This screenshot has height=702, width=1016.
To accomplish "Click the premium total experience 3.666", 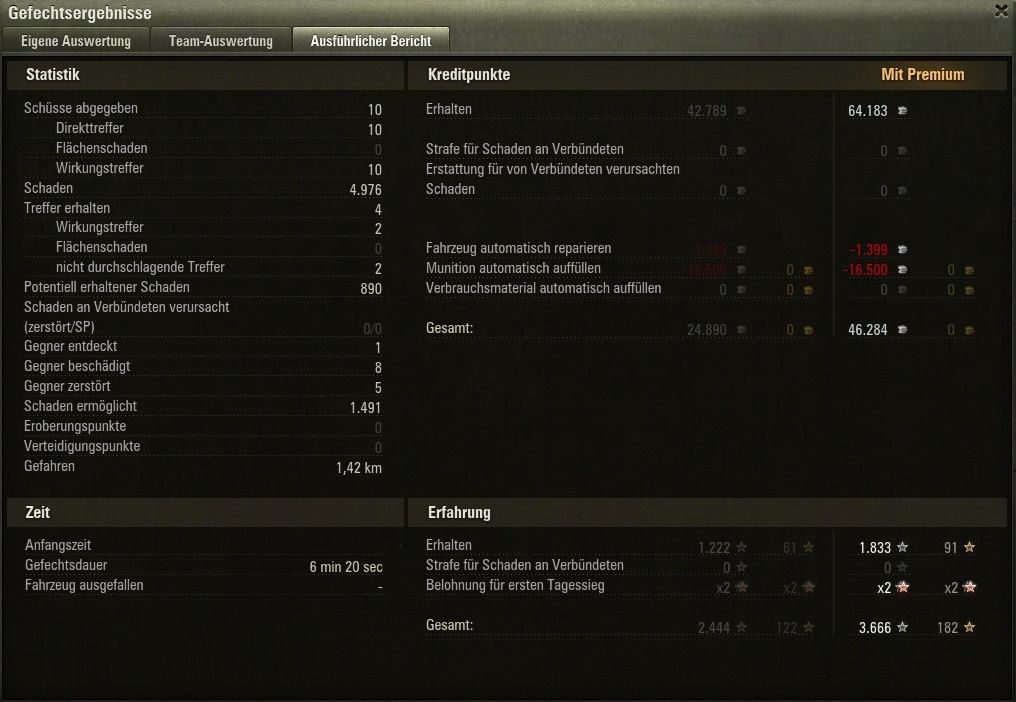I will (x=875, y=627).
